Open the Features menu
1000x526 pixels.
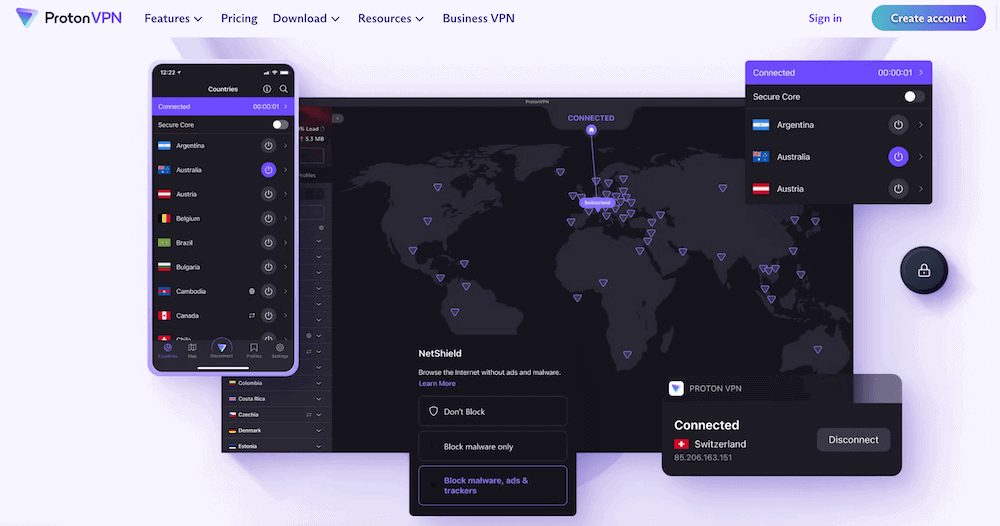(x=173, y=18)
